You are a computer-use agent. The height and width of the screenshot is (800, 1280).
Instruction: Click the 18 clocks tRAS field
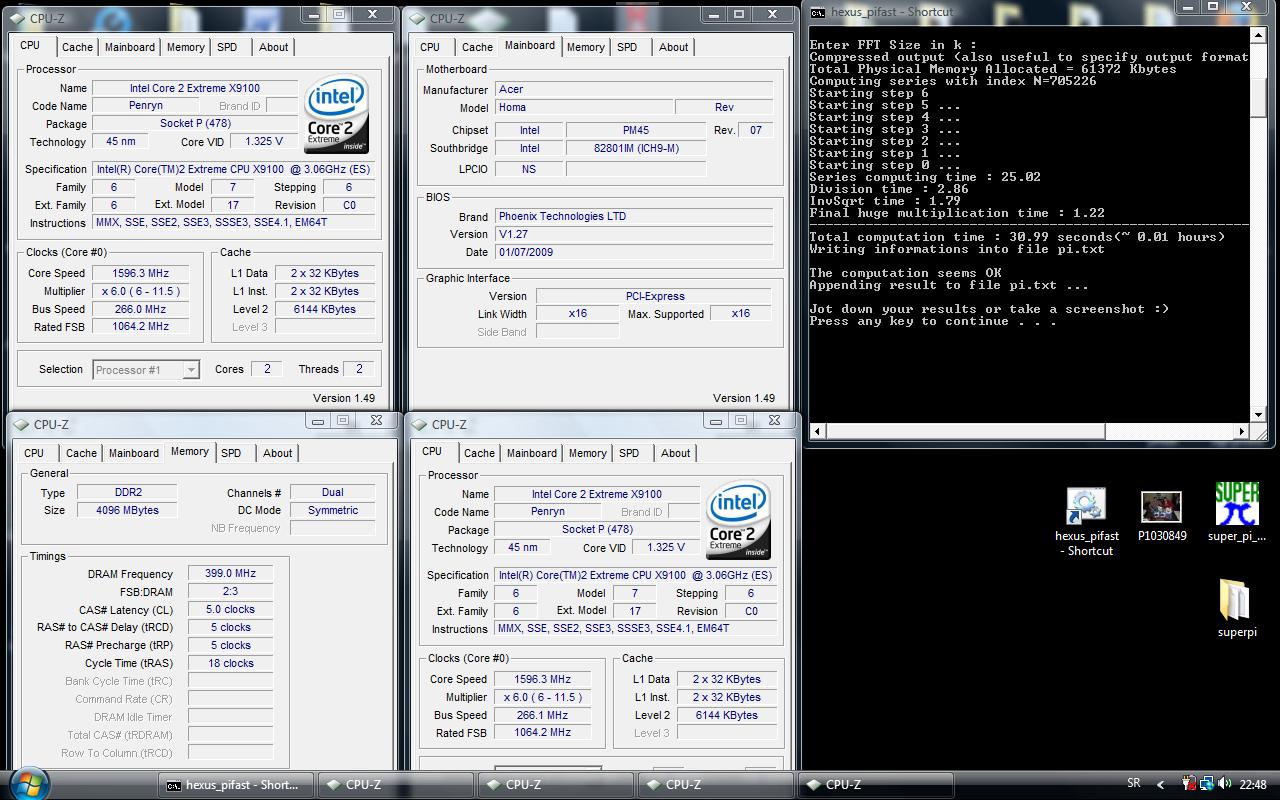[231, 664]
